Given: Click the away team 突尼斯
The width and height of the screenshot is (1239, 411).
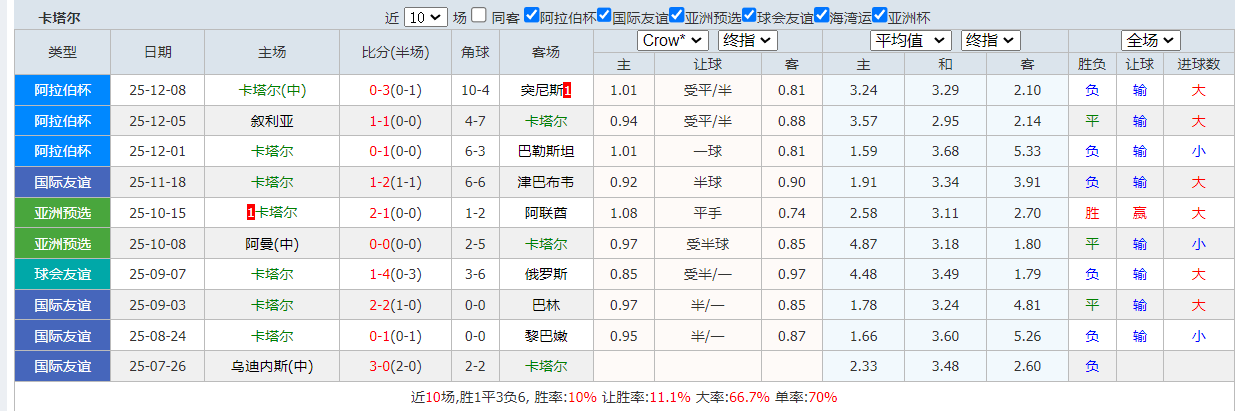Looking at the screenshot, I should tap(541, 90).
